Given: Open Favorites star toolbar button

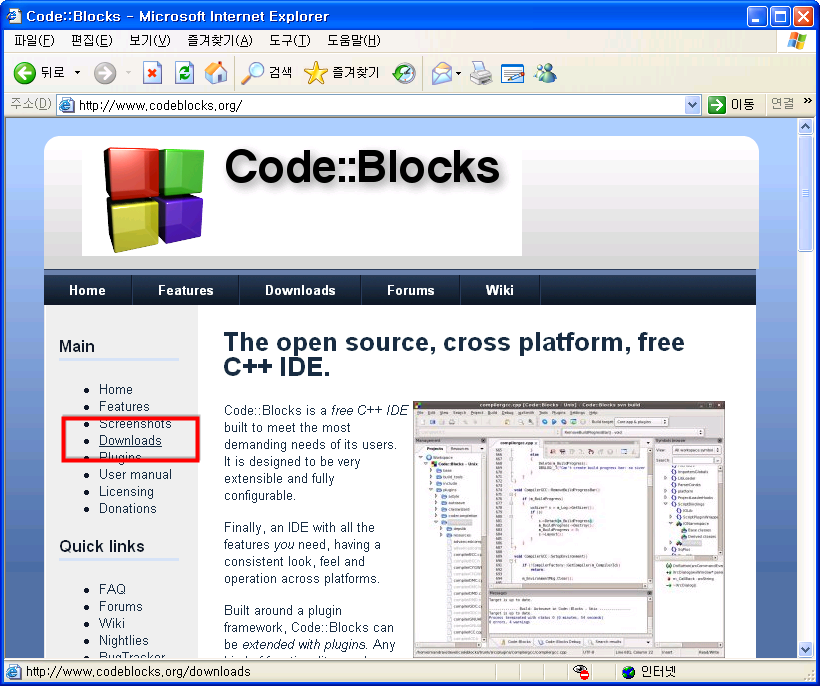Looking at the screenshot, I should (342, 73).
